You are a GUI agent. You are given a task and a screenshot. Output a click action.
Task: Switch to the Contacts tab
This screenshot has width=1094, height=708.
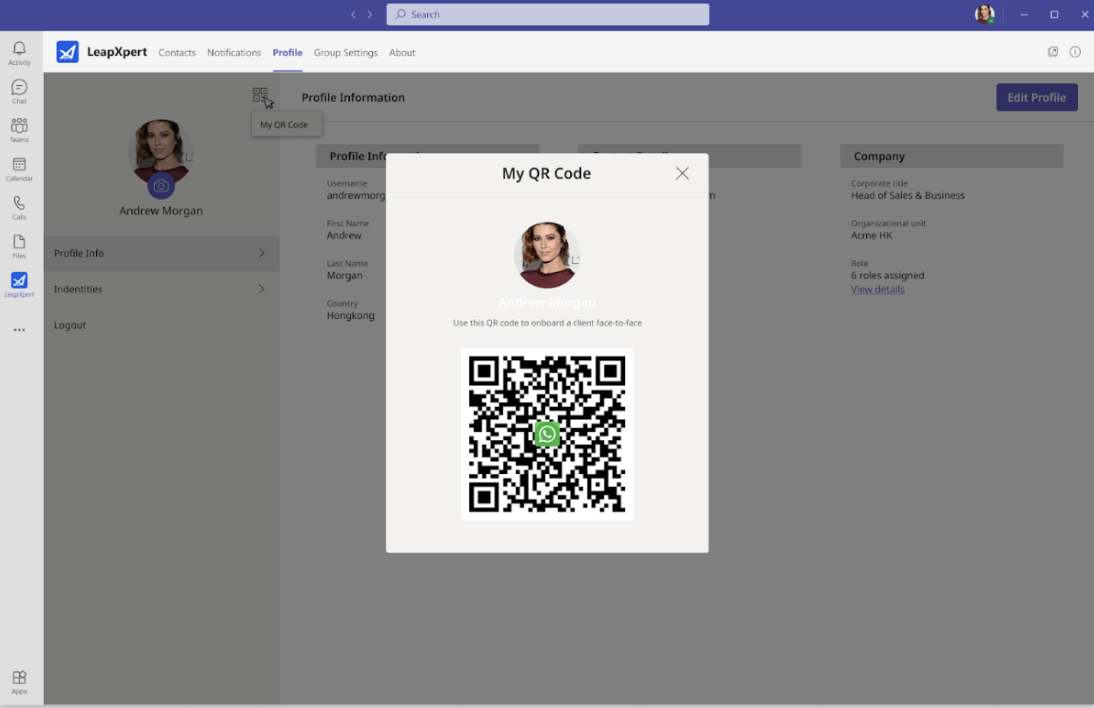pos(177,52)
